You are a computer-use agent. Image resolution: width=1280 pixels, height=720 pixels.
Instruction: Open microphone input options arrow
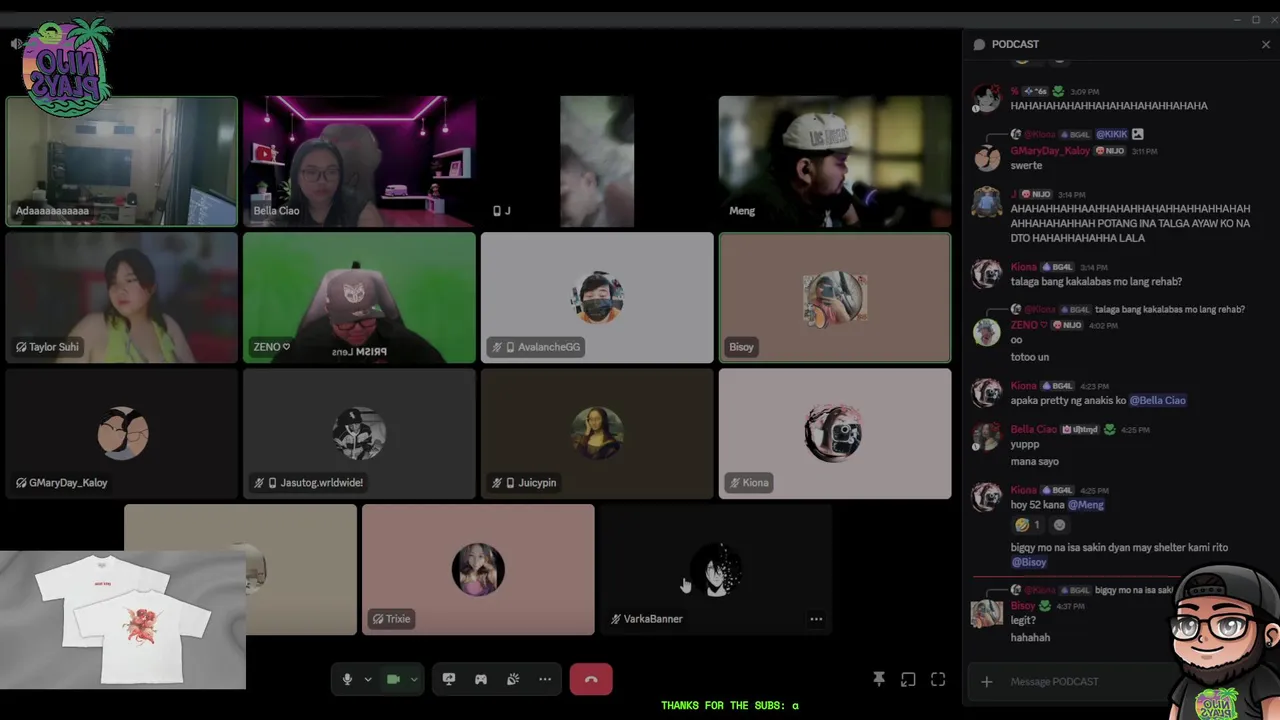tap(368, 680)
